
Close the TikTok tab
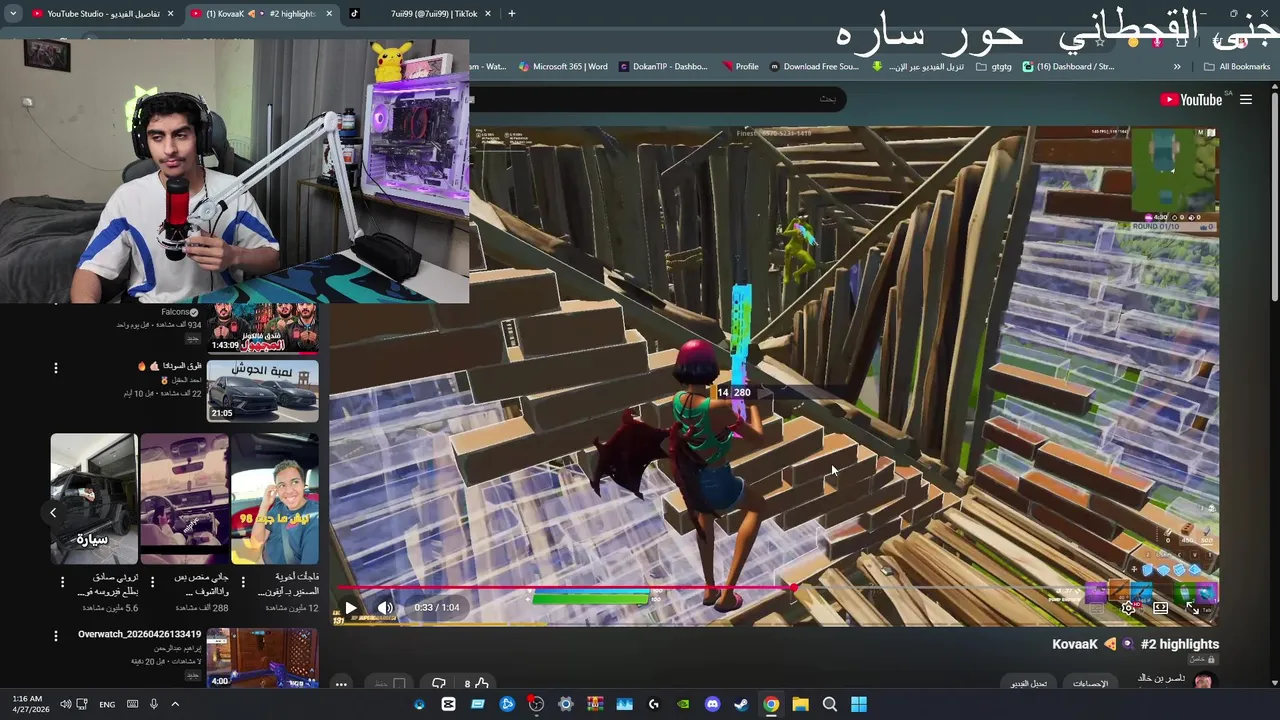click(x=488, y=14)
